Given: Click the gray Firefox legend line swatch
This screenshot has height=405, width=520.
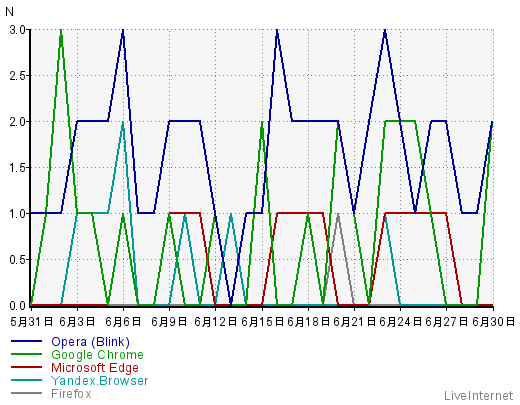Looking at the screenshot, I should tap(27, 393).
